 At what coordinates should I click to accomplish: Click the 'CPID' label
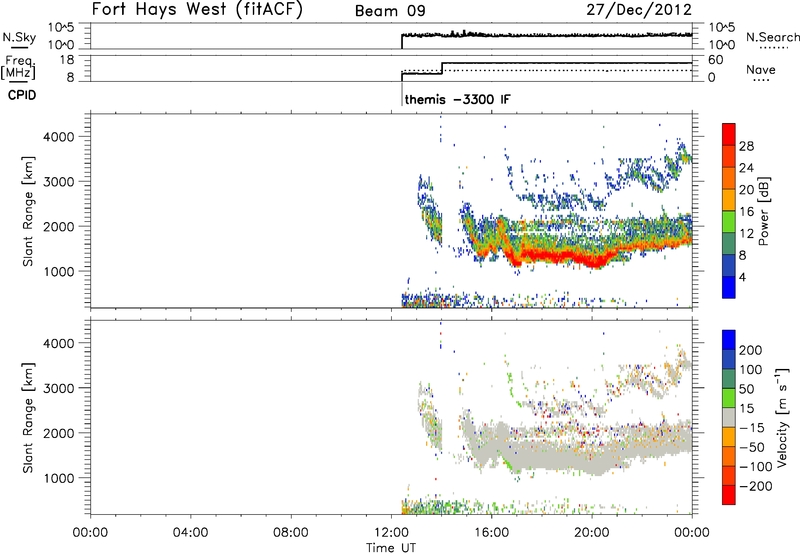[x=22, y=95]
